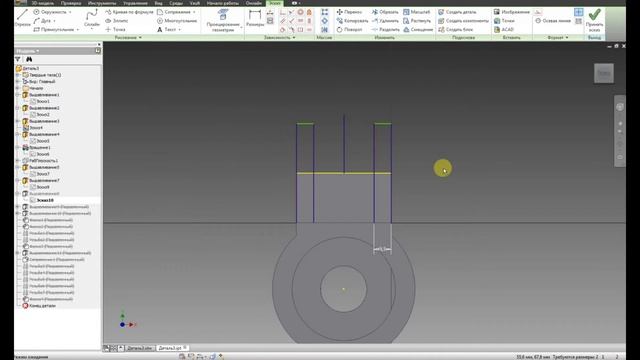
Task: Select the Прямоугольник rectangle tool
Action: click(53, 29)
